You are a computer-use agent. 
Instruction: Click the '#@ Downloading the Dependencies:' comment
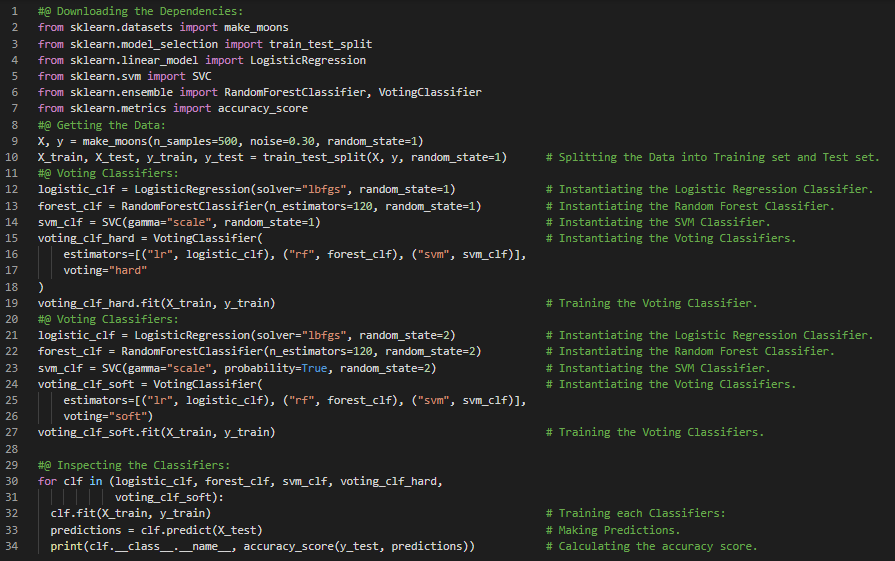(x=125, y=11)
